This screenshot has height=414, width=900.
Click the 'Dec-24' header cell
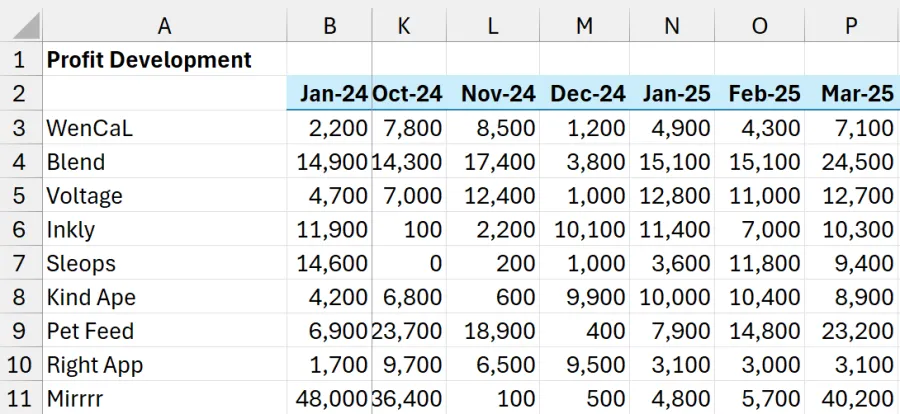coord(585,93)
